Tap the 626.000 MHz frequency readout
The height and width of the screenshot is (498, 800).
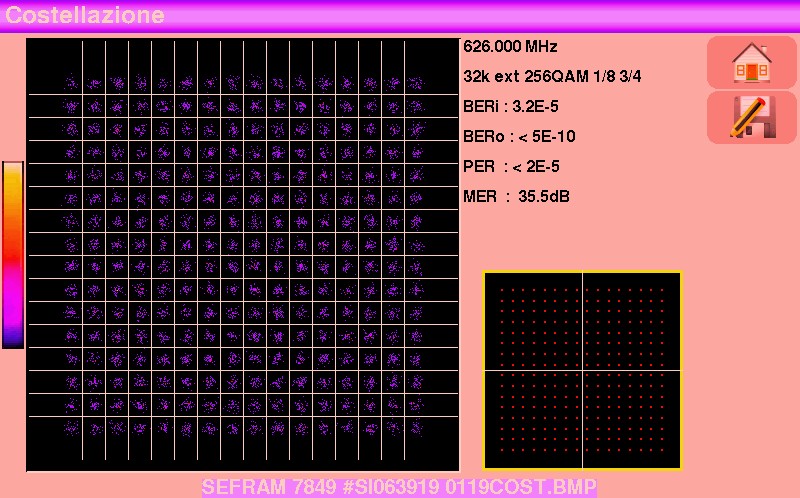510,47
